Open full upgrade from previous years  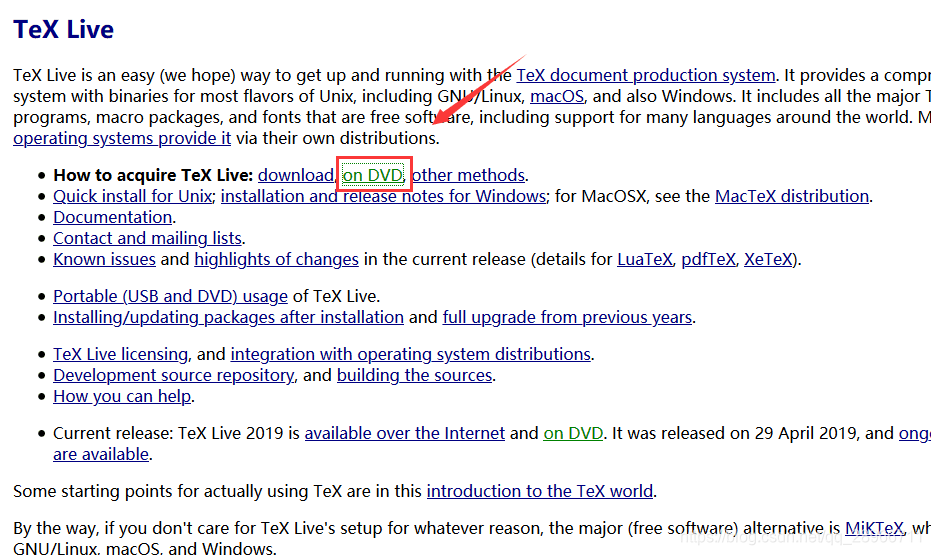(x=567, y=317)
